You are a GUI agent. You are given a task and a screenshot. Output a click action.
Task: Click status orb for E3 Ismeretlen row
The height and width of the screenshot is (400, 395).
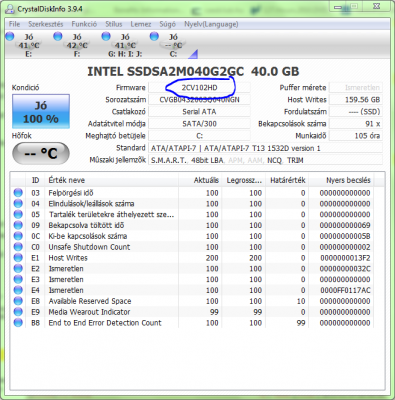[18, 279]
